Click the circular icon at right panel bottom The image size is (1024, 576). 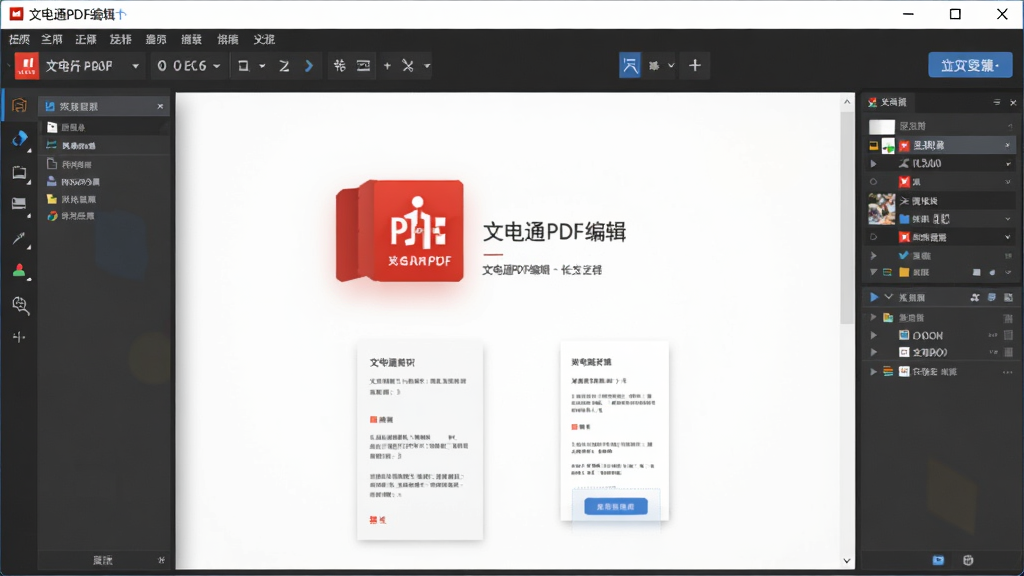click(968, 560)
